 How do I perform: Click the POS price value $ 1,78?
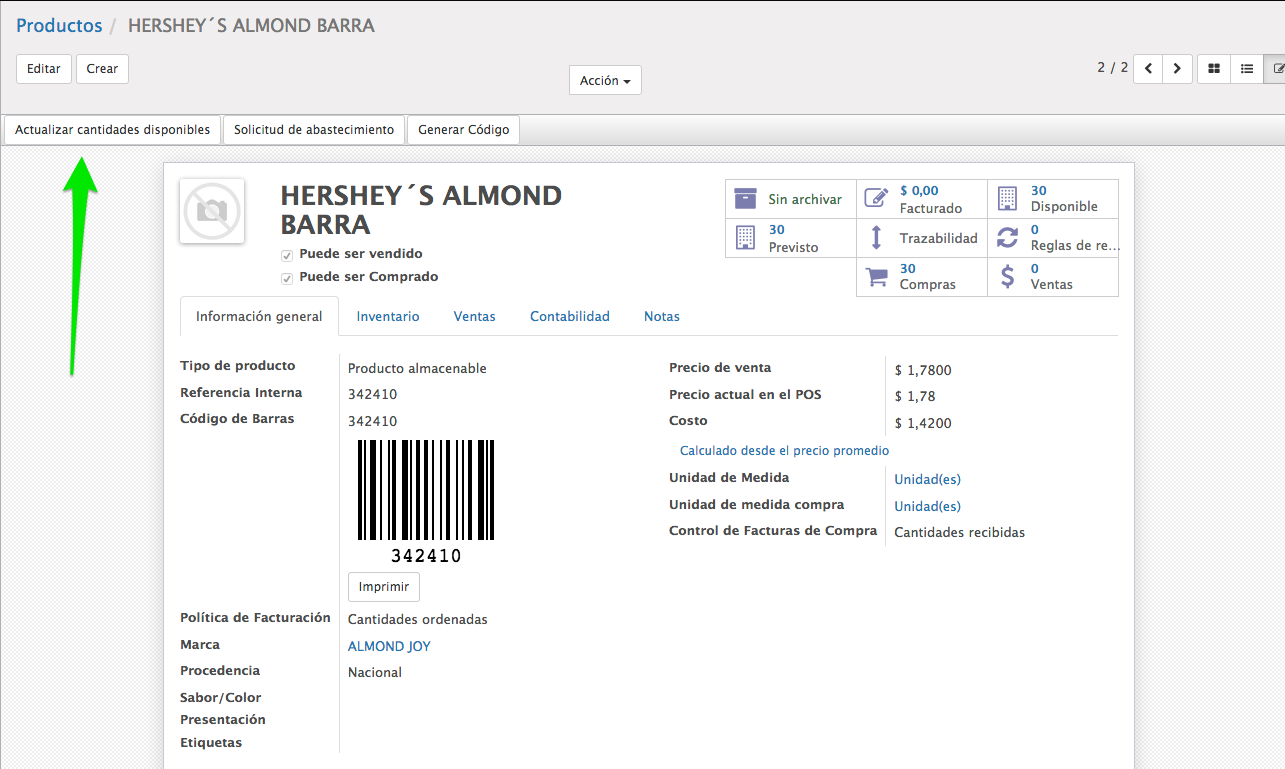pyautogui.click(x=915, y=396)
